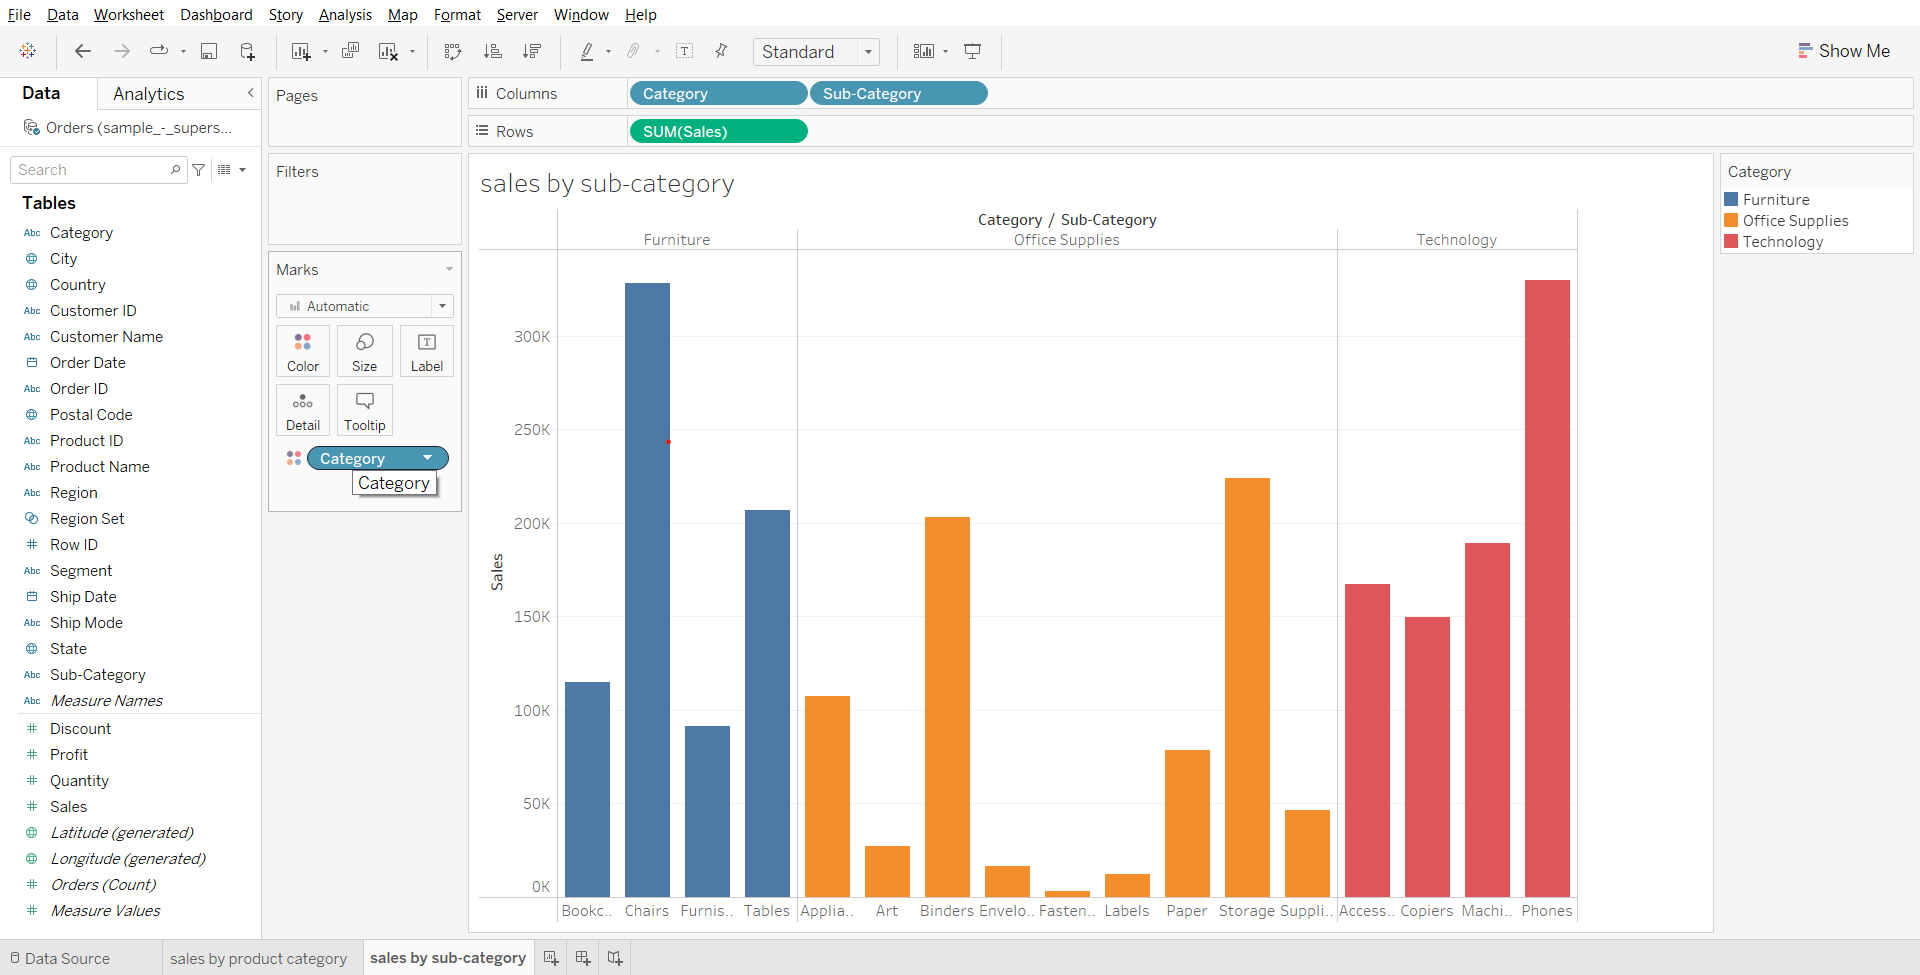Click the Presentation Mode icon
This screenshot has height=975, width=1920.
click(x=972, y=52)
